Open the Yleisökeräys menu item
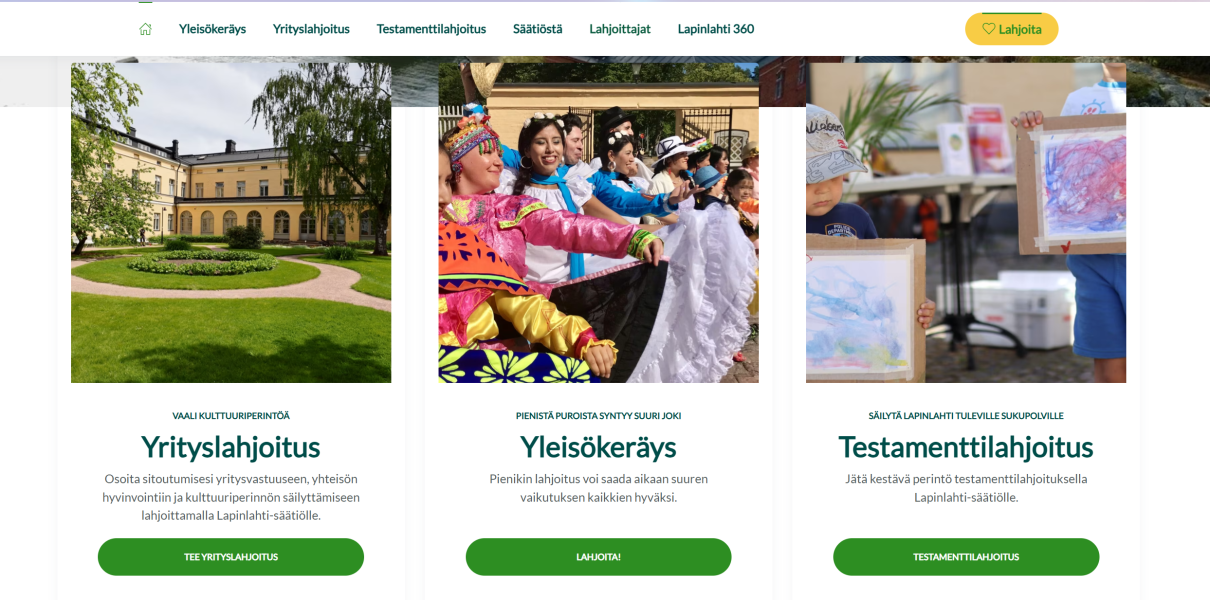The width and height of the screenshot is (1210, 600). tap(212, 29)
